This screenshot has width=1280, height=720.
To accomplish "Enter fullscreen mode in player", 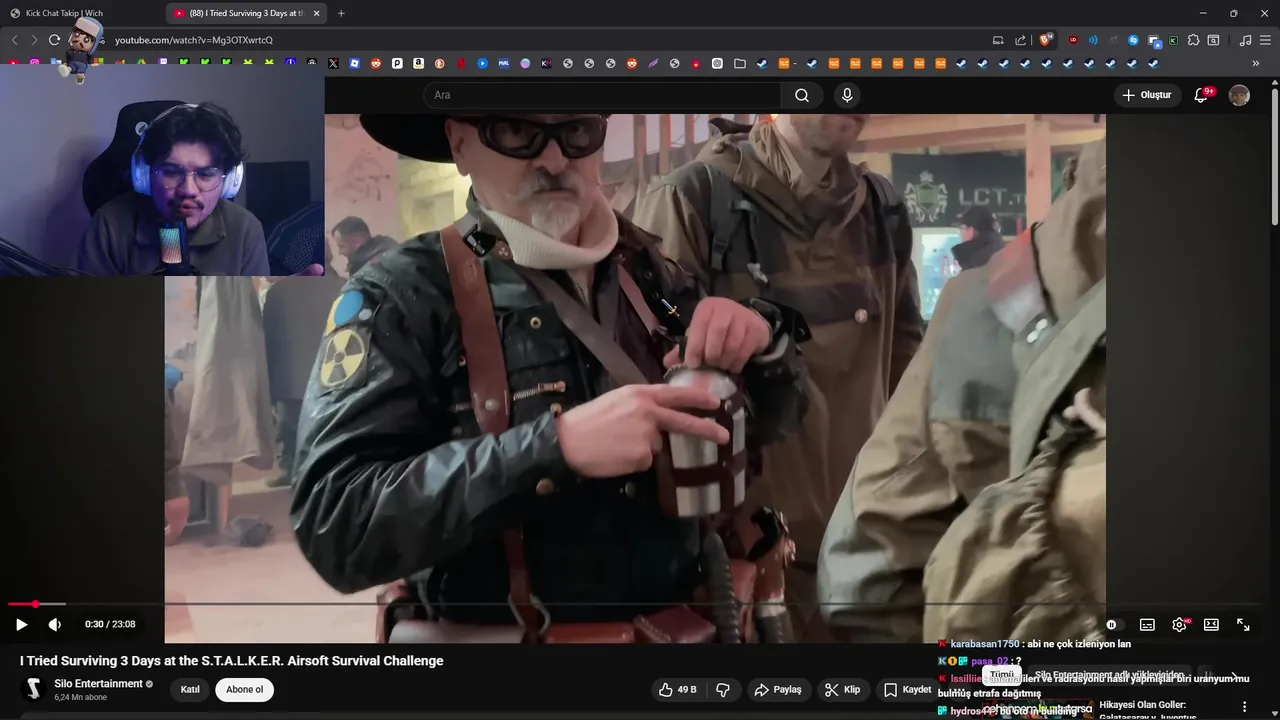I will pyautogui.click(x=1243, y=624).
